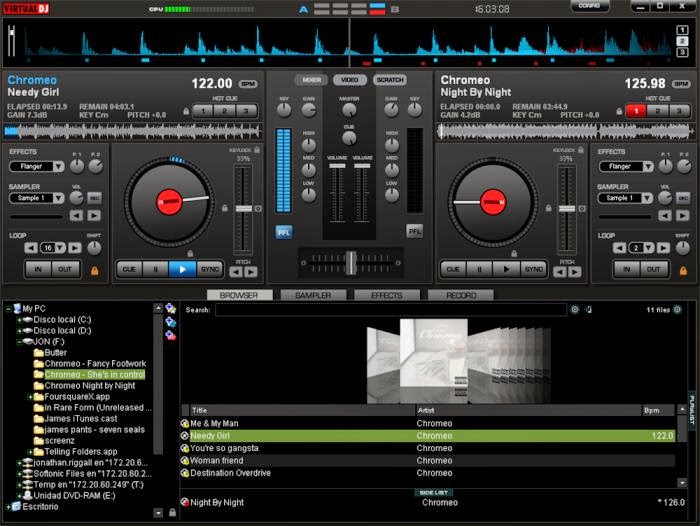700x526 pixels.
Task: Select Chromeo Night by Night folder
Action: tap(90, 386)
